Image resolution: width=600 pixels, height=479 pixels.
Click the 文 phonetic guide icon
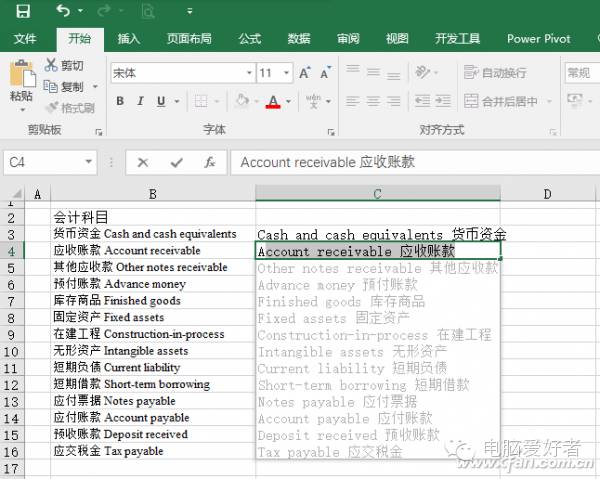pos(313,101)
